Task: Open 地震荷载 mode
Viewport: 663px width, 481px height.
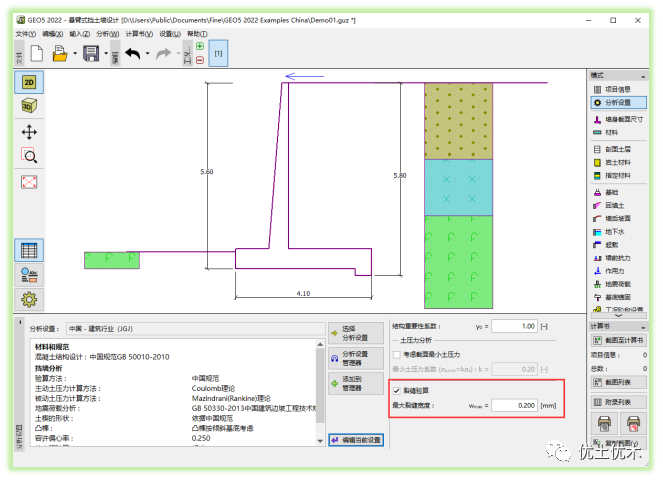Action: point(618,284)
